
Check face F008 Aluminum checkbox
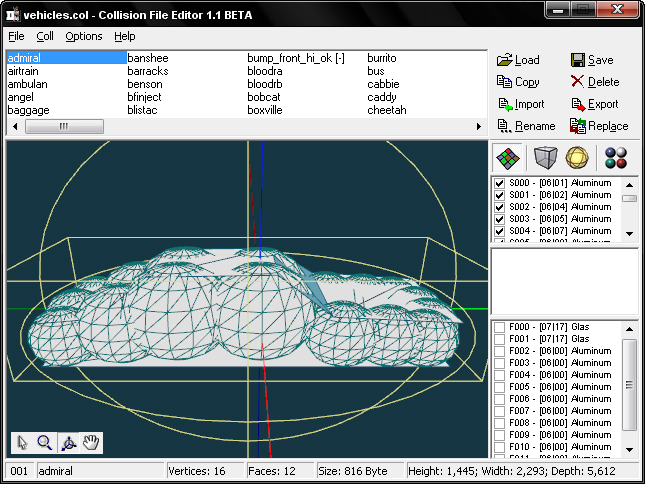coord(499,423)
